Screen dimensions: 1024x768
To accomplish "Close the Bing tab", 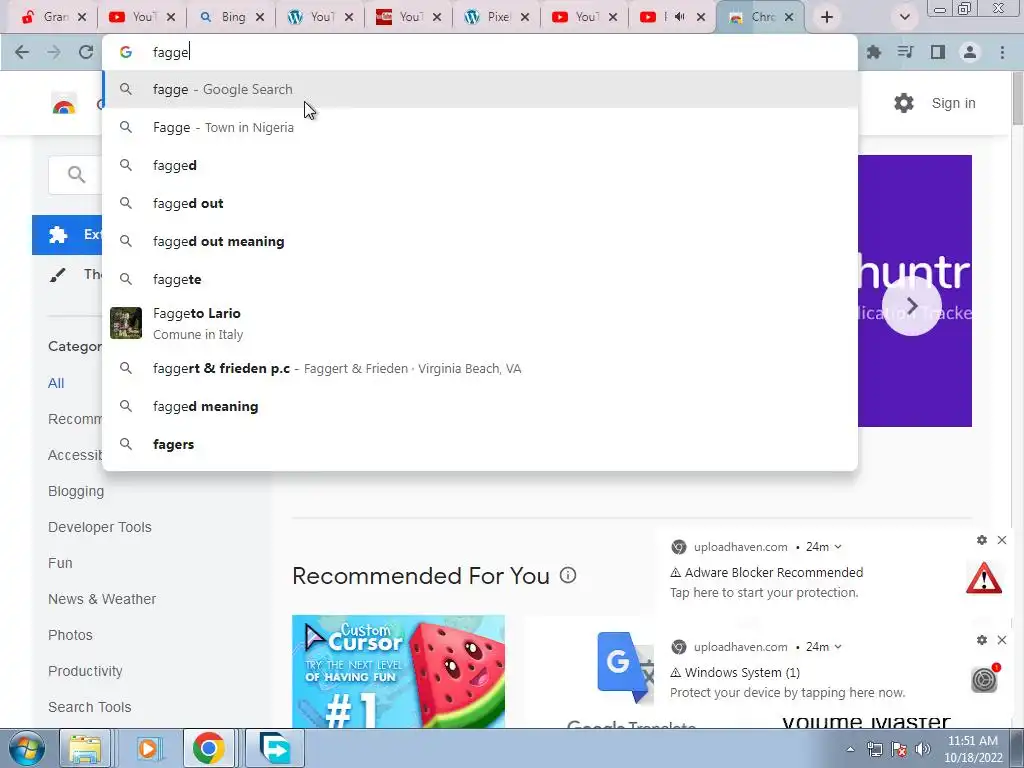I will tap(260, 17).
